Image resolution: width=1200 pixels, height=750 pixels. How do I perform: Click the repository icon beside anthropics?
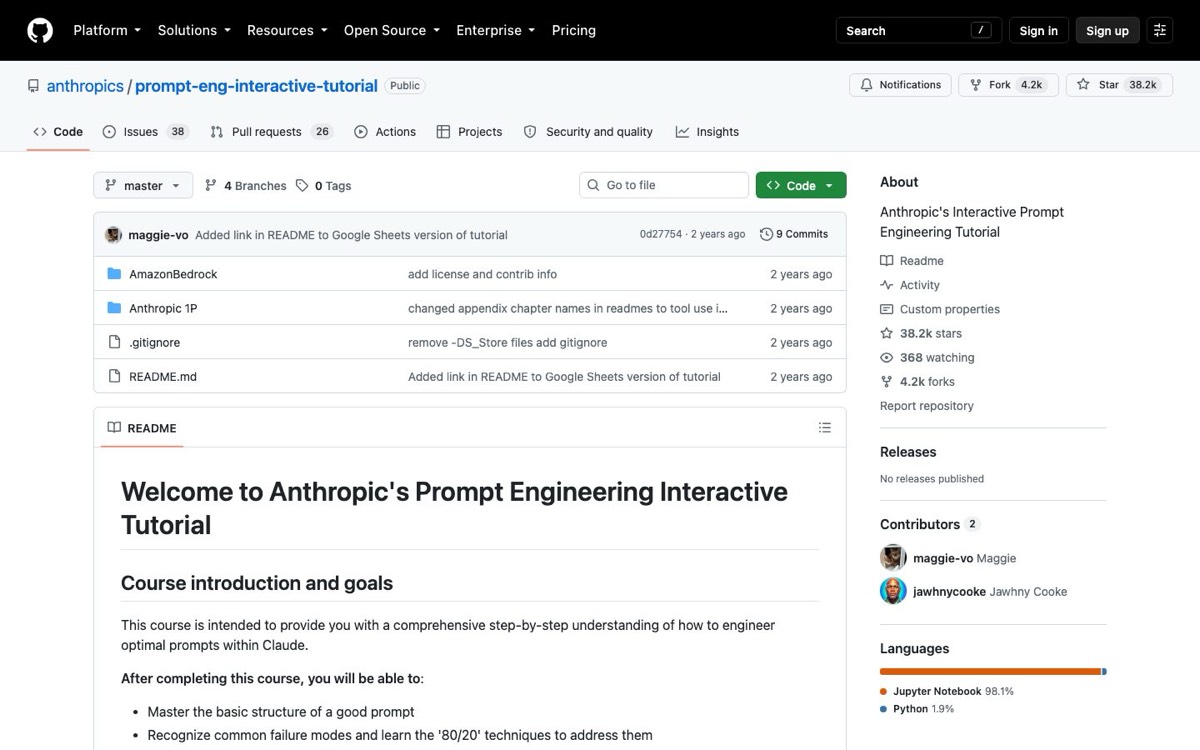33,86
